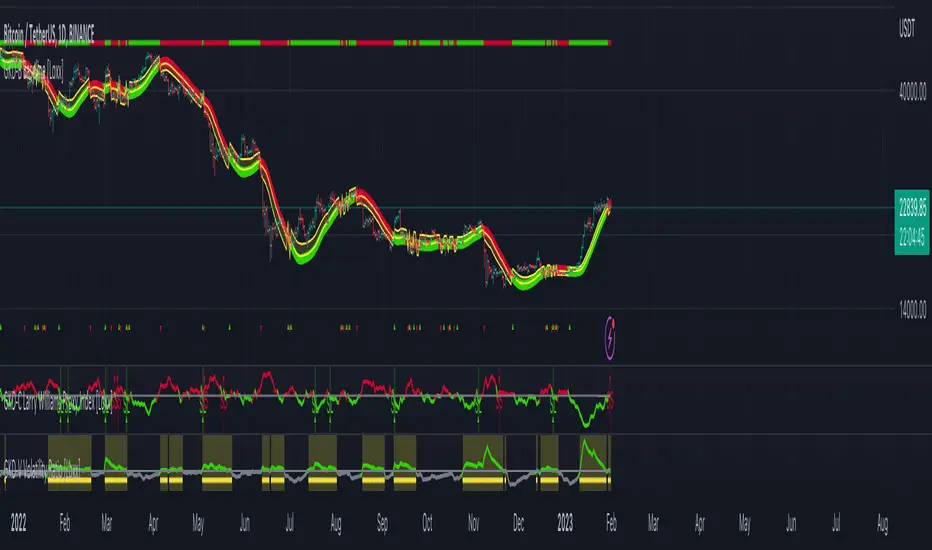932x550 pixels.
Task: Click the purple lightning bolt event icon
Action: [x=610, y=338]
